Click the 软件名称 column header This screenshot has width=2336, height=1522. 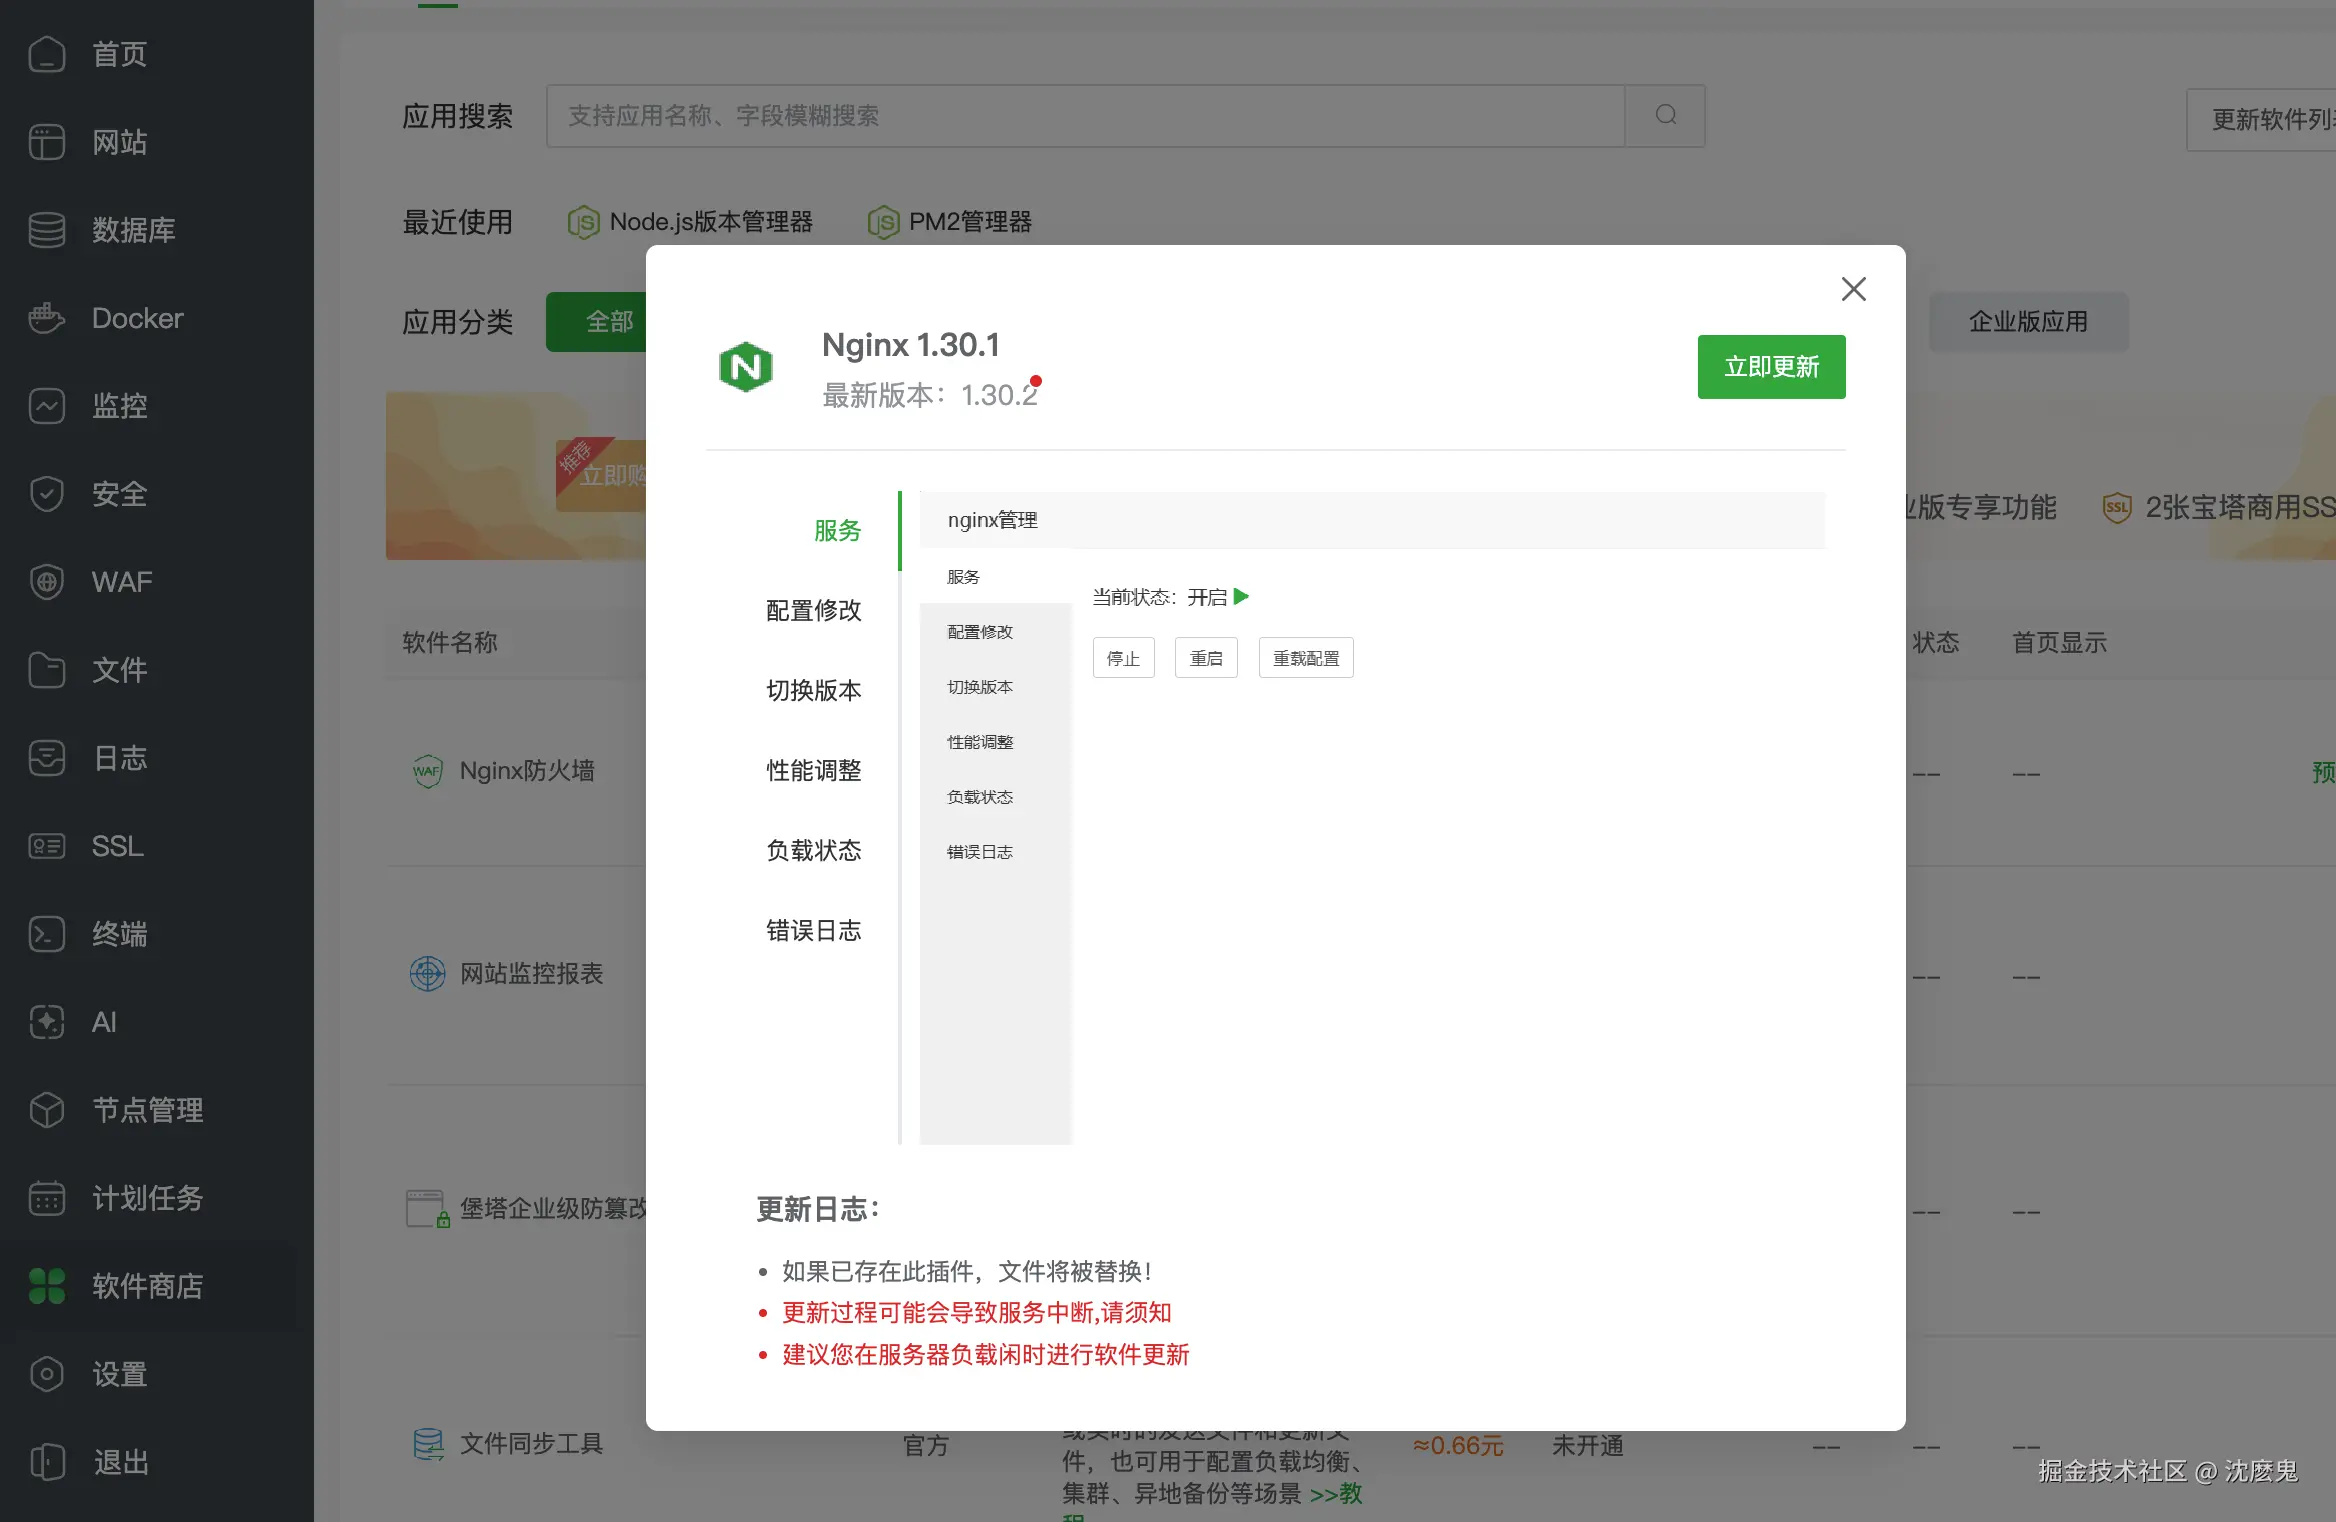click(450, 643)
